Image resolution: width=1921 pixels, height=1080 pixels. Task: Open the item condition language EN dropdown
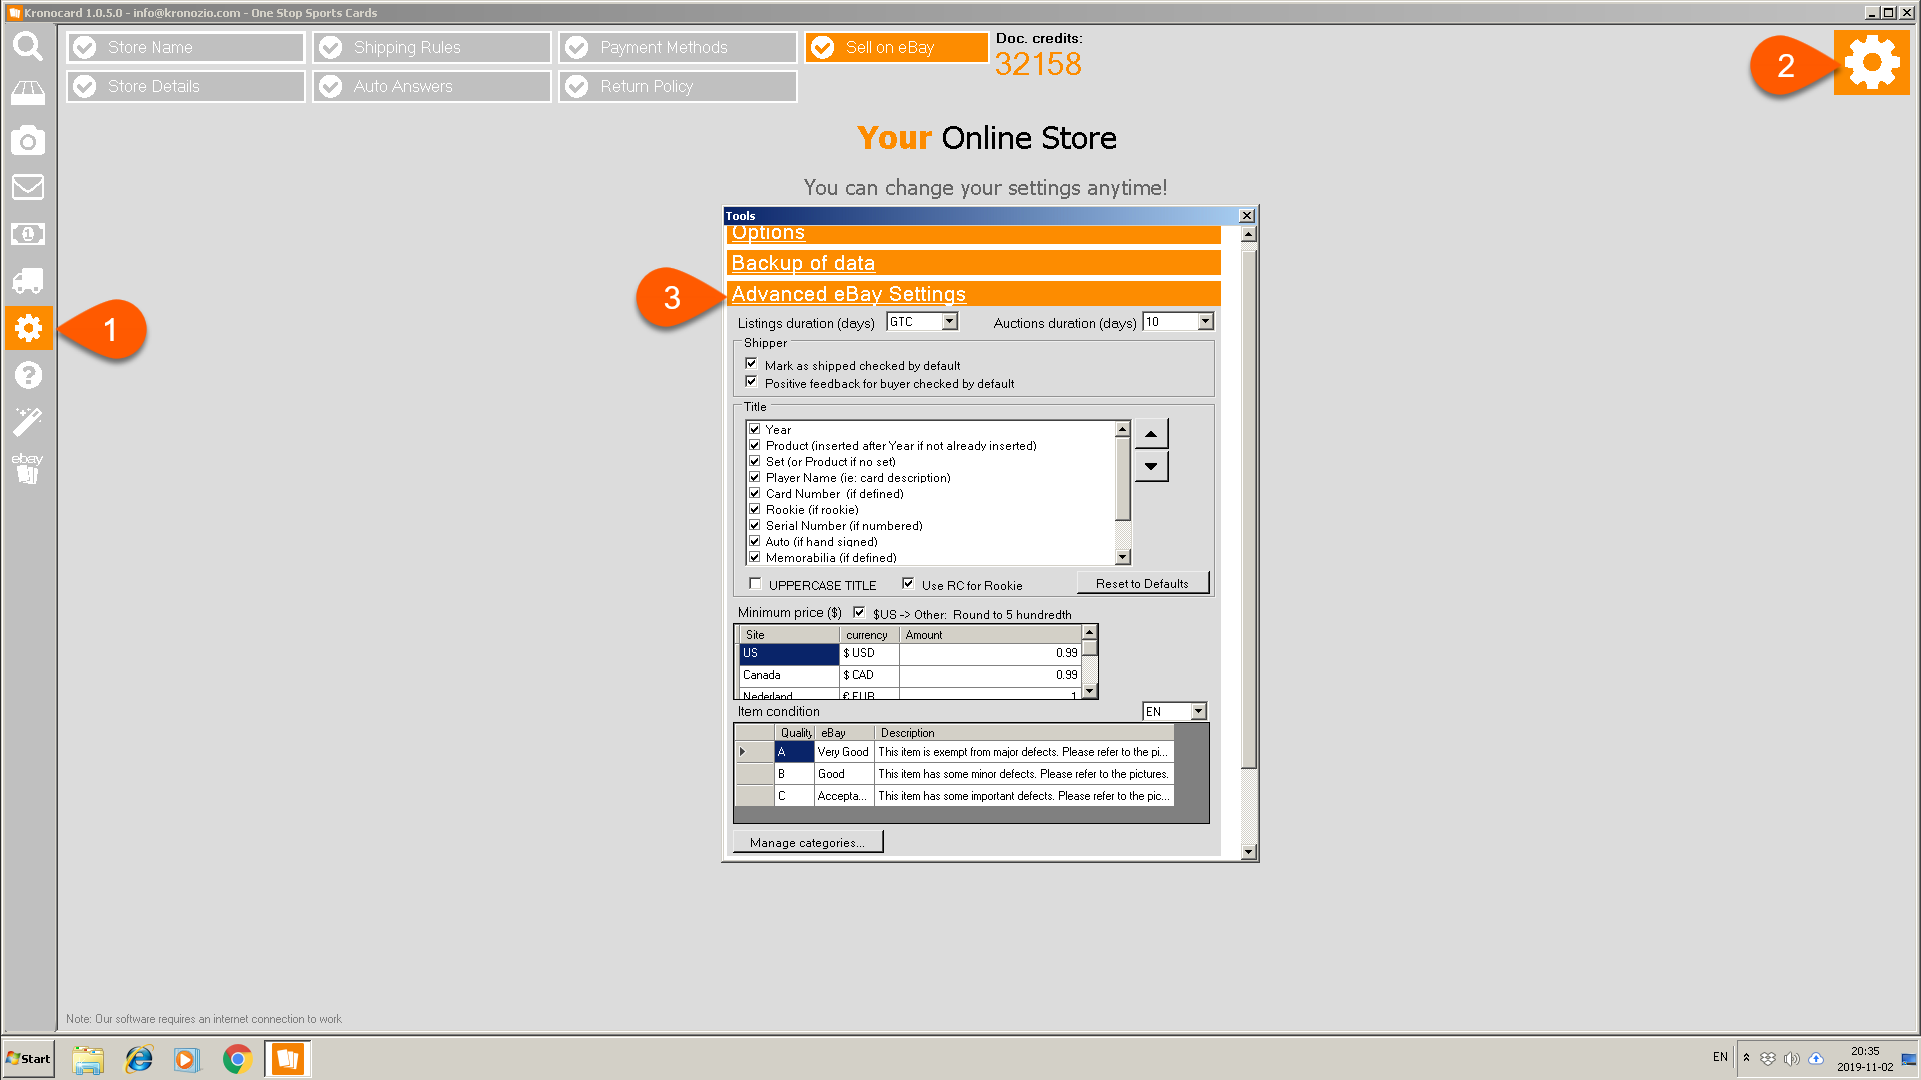[x=1198, y=712]
